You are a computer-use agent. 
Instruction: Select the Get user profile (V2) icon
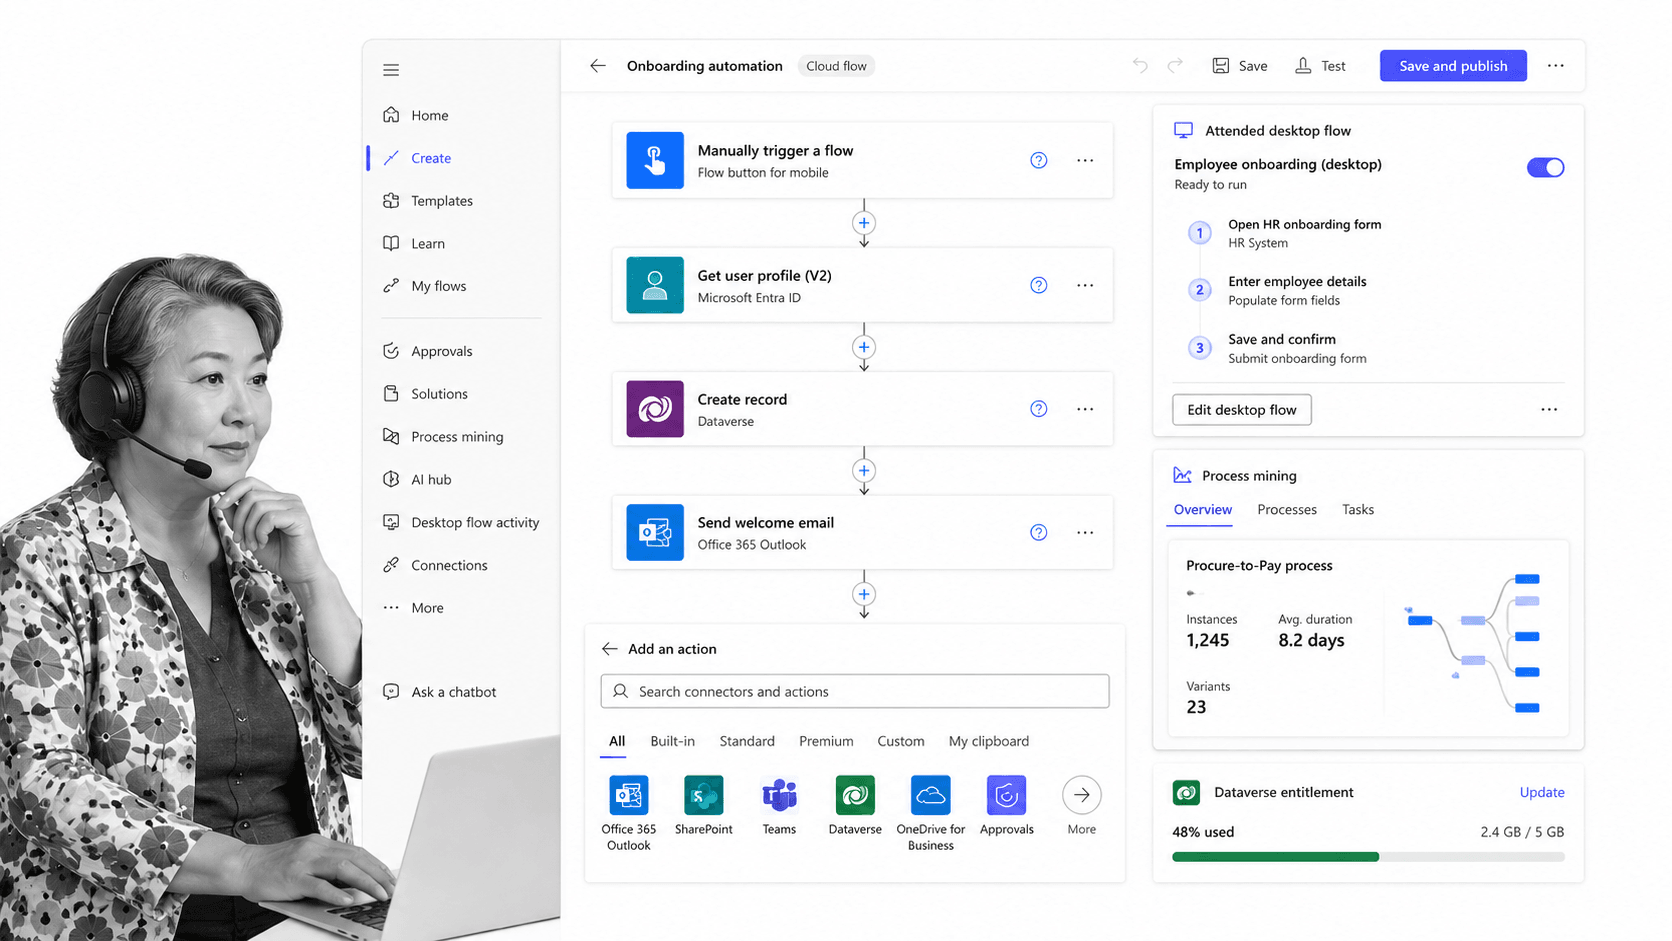655,285
